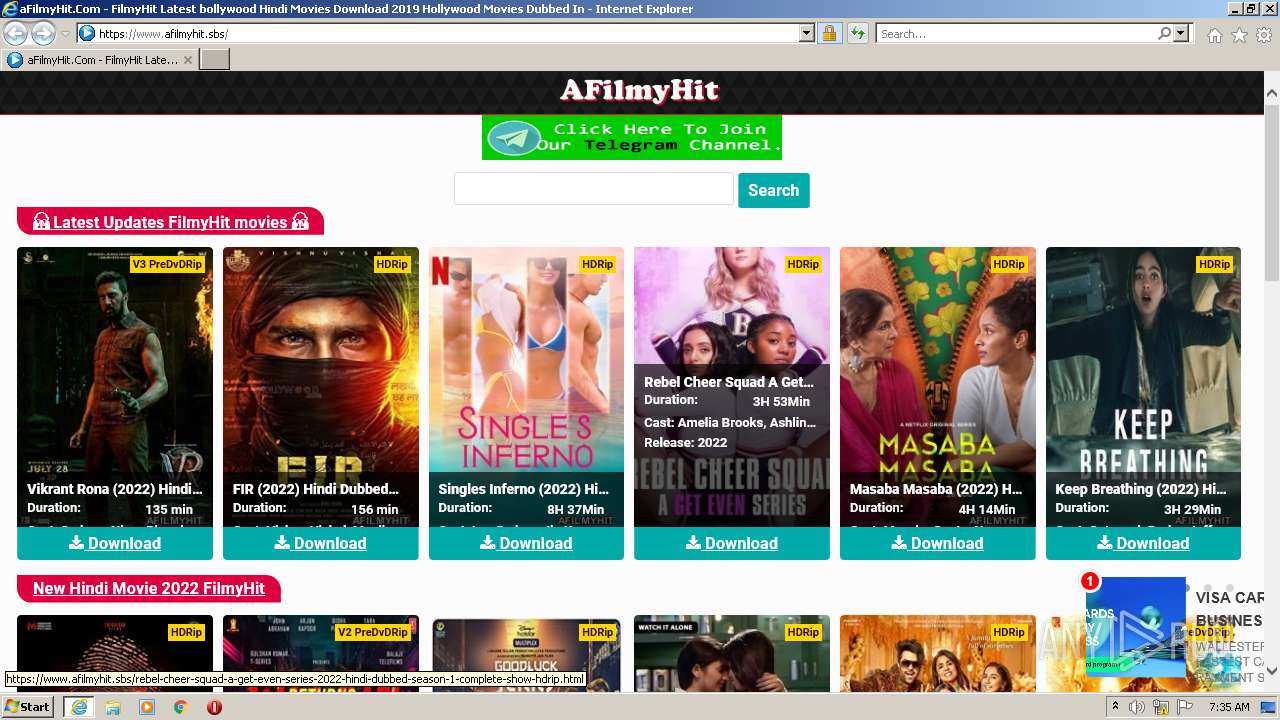Open File Explorer taskbar icon
This screenshot has height=720, width=1280.
(x=113, y=707)
